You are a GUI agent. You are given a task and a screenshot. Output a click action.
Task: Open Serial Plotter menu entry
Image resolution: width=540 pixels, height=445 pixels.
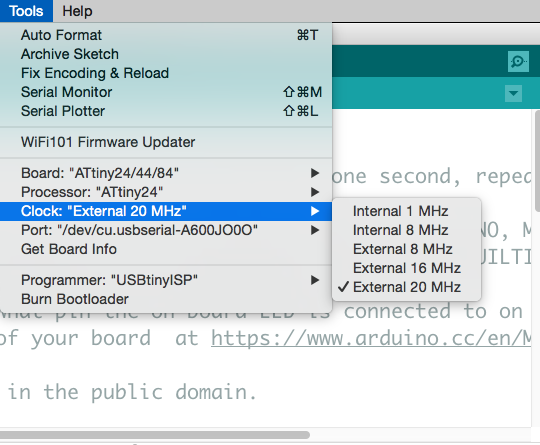pyautogui.click(x=166, y=111)
